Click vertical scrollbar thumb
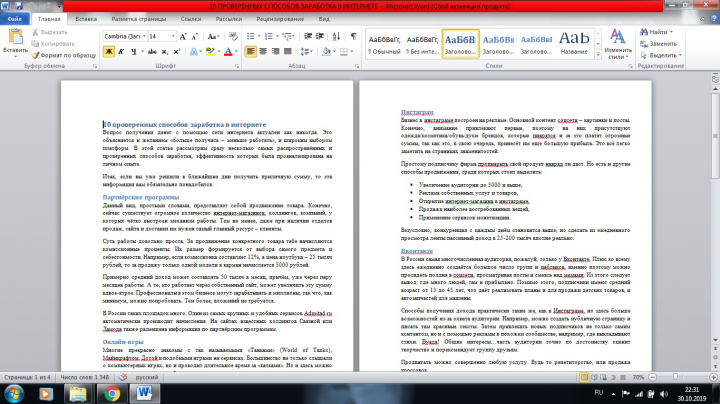Screen dimensions: 720x404 pyautogui.click(x=715, y=136)
